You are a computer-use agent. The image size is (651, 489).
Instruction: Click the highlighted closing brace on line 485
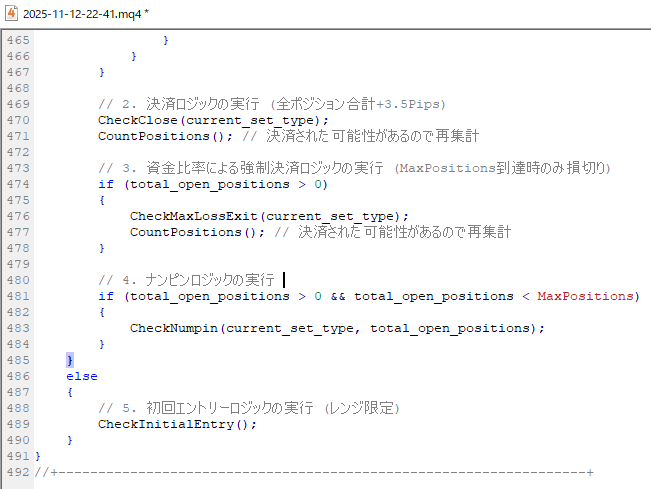tap(70, 359)
